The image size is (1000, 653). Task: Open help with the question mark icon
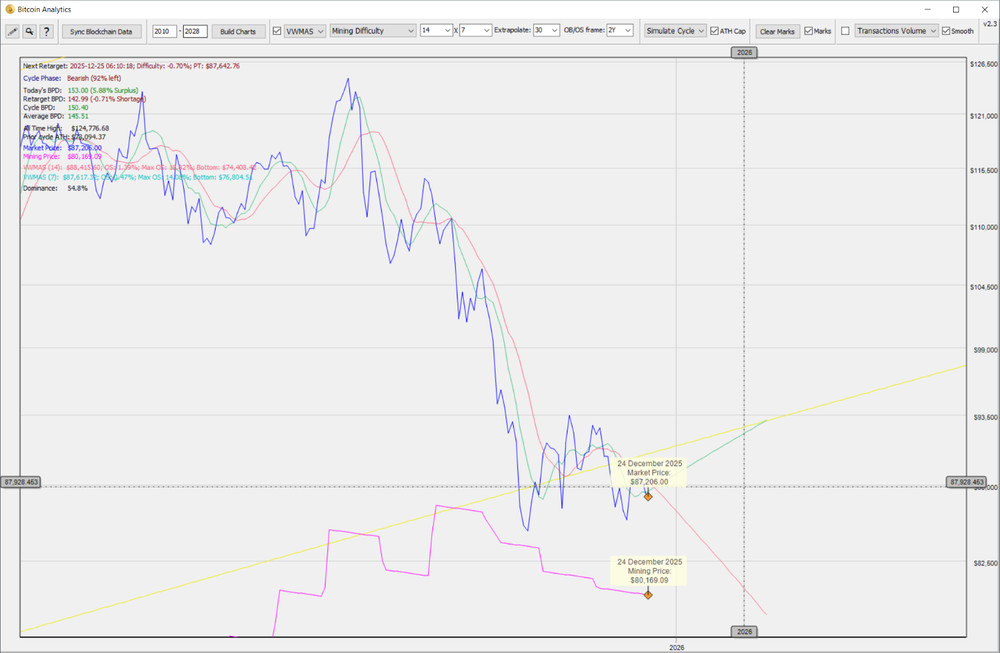tap(46, 31)
